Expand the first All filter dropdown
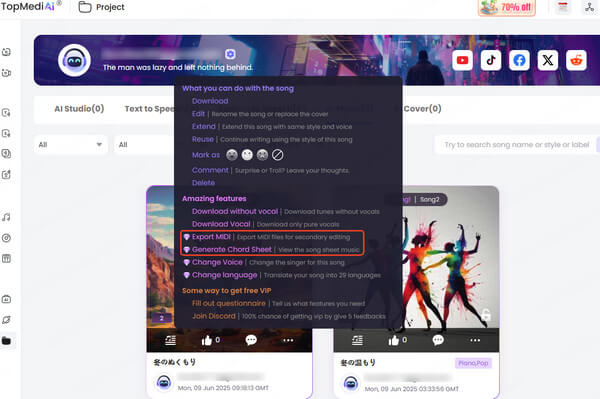This screenshot has width=600, height=399. click(70, 145)
